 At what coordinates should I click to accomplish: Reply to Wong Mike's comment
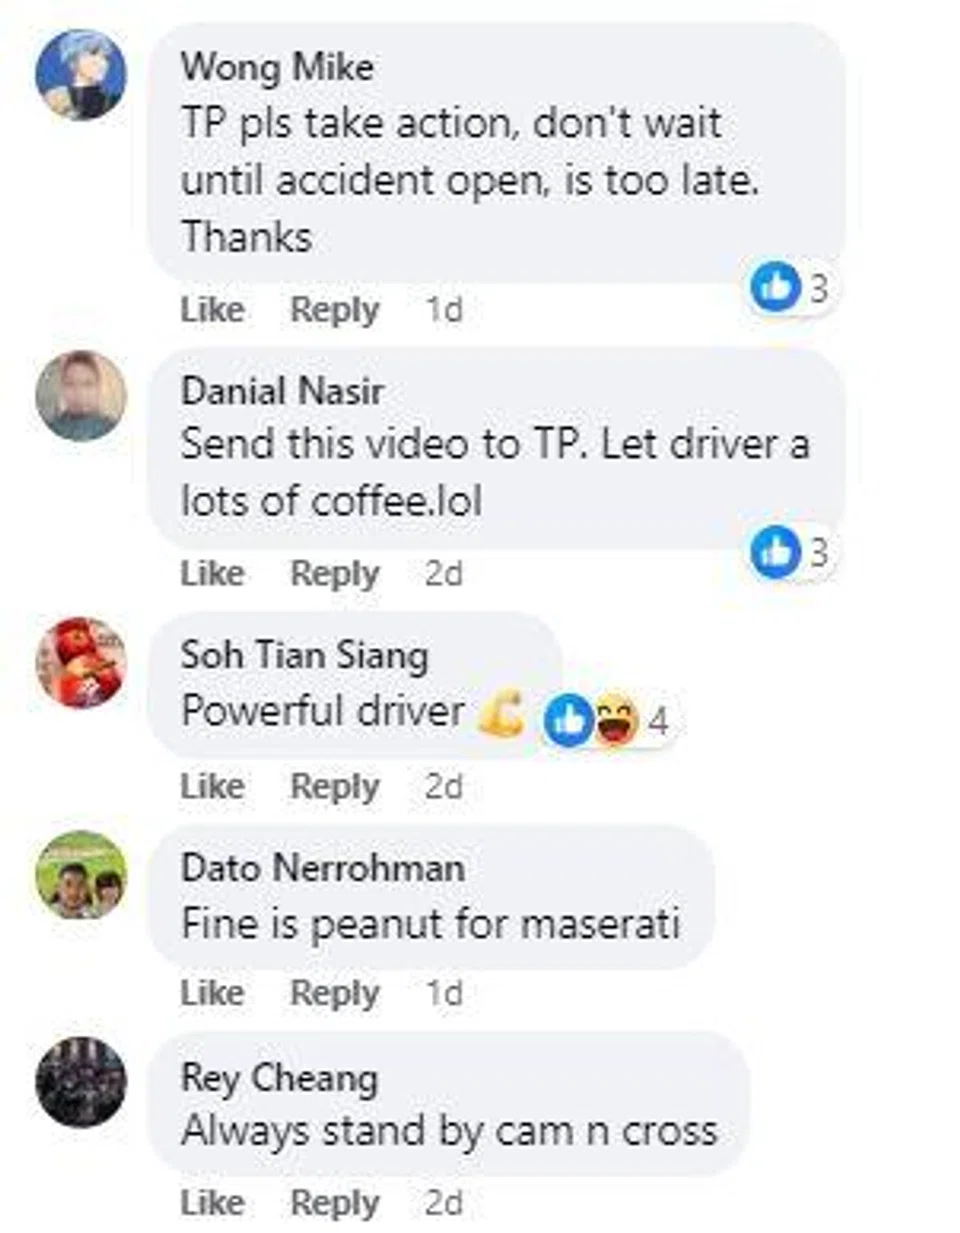tap(335, 309)
